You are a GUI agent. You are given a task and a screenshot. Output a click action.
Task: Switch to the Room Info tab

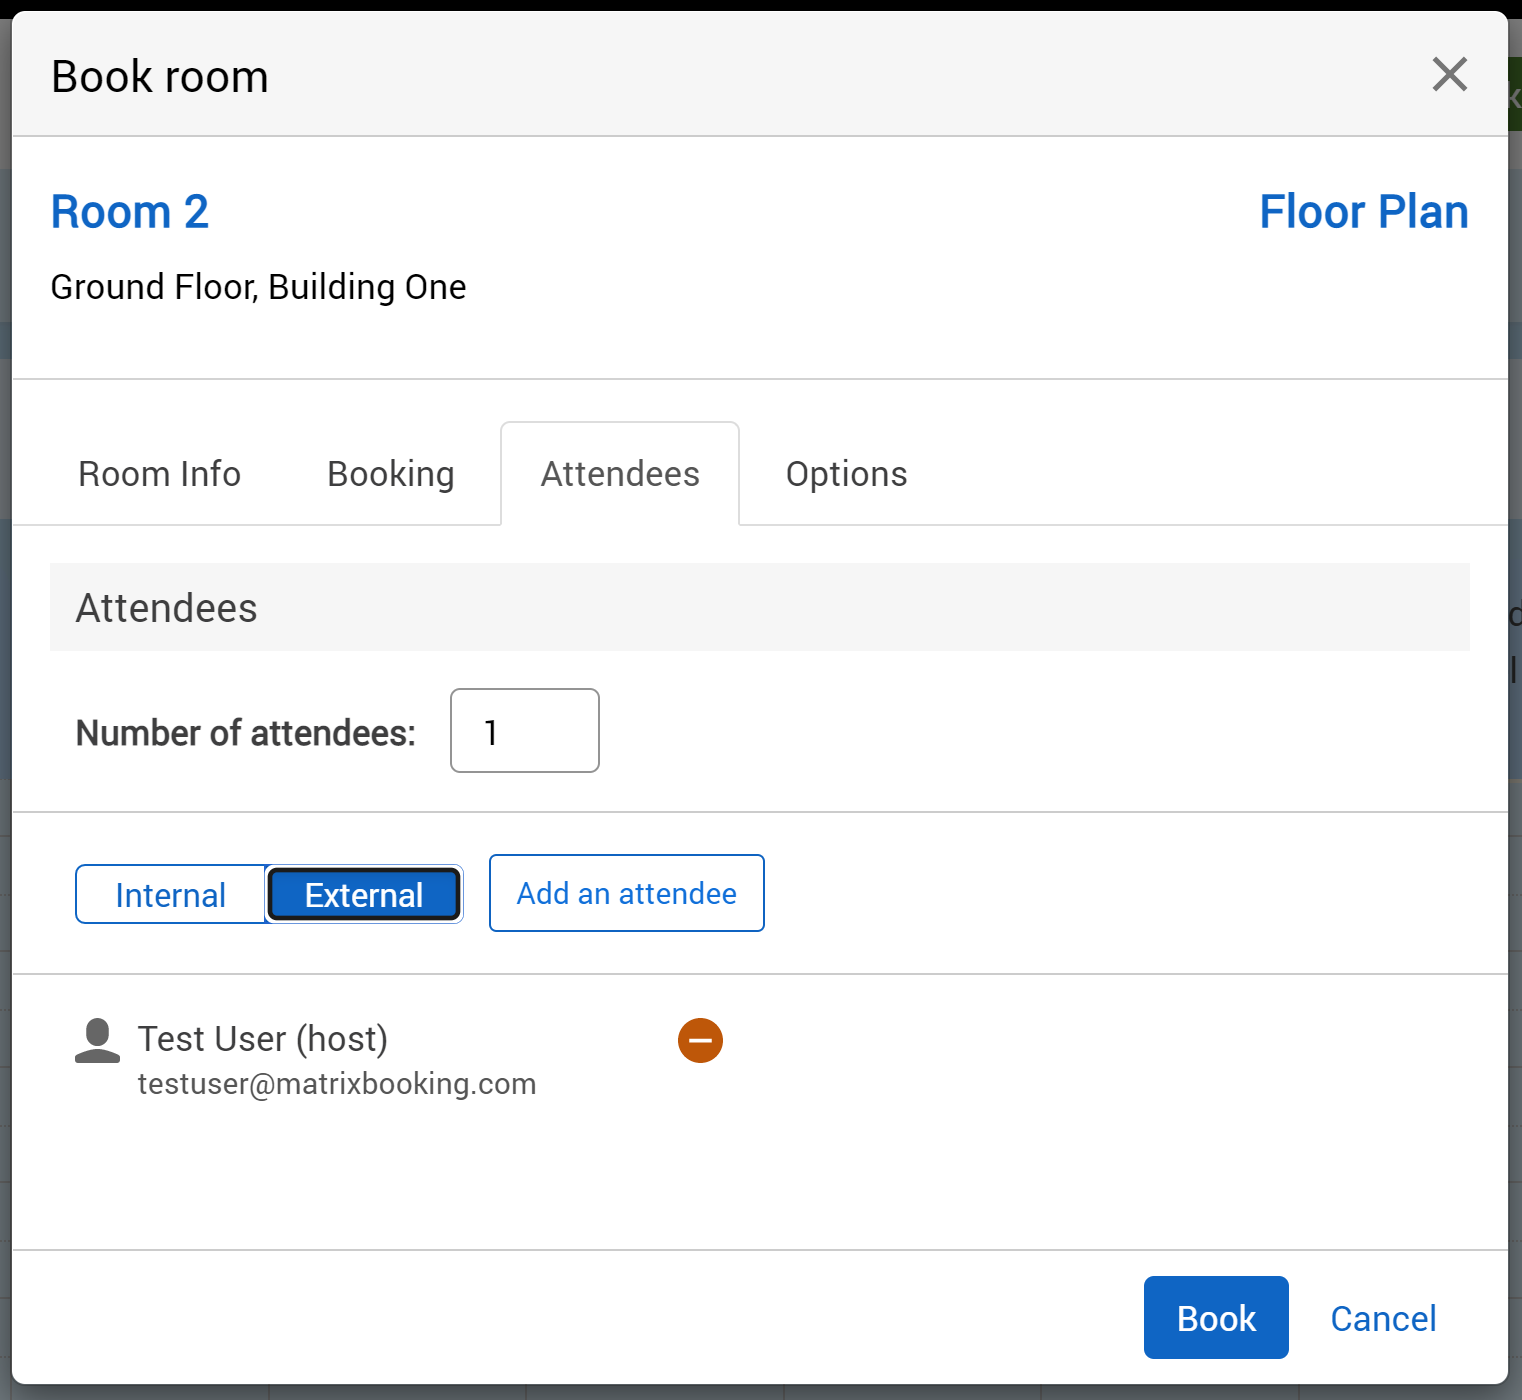pyautogui.click(x=160, y=474)
